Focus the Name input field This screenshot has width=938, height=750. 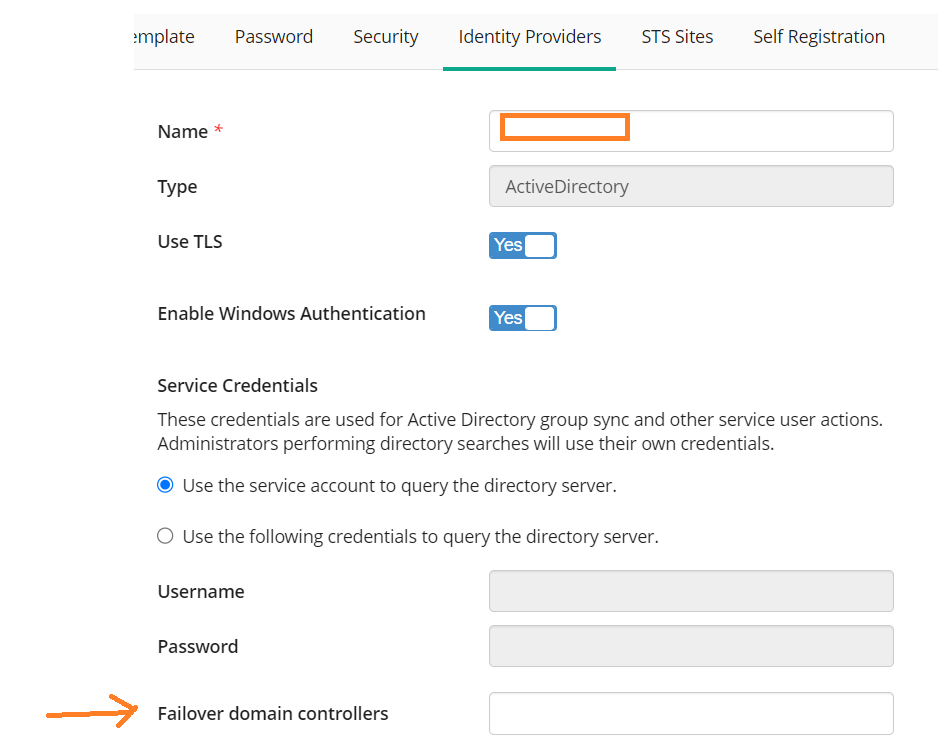[691, 131]
